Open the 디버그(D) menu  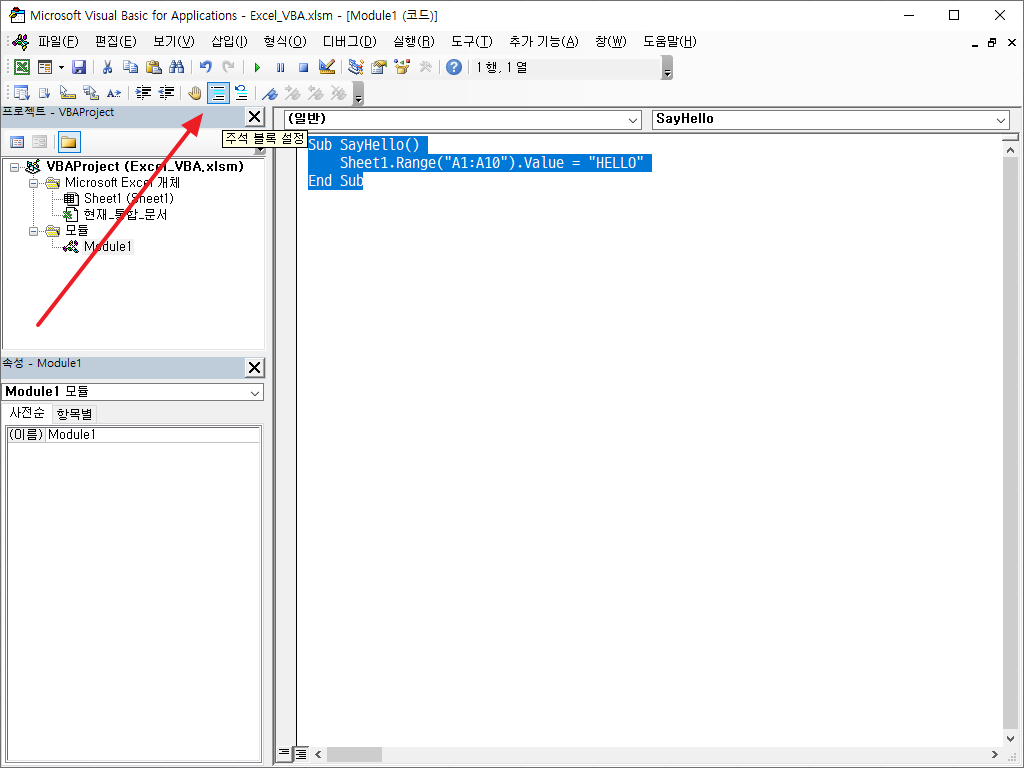point(350,42)
